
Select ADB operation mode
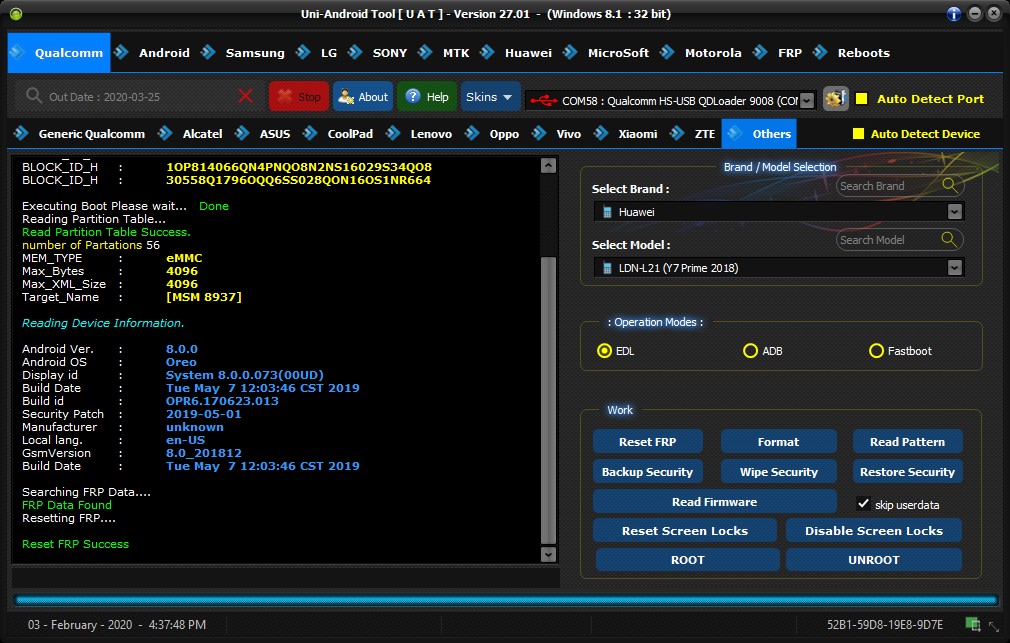click(750, 350)
